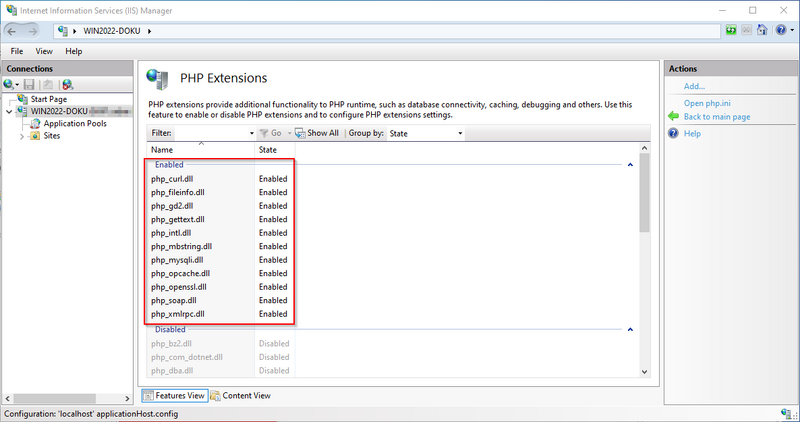This screenshot has width=800, height=422.
Task: Select php_soap.dll extension row
Action: pos(220,301)
